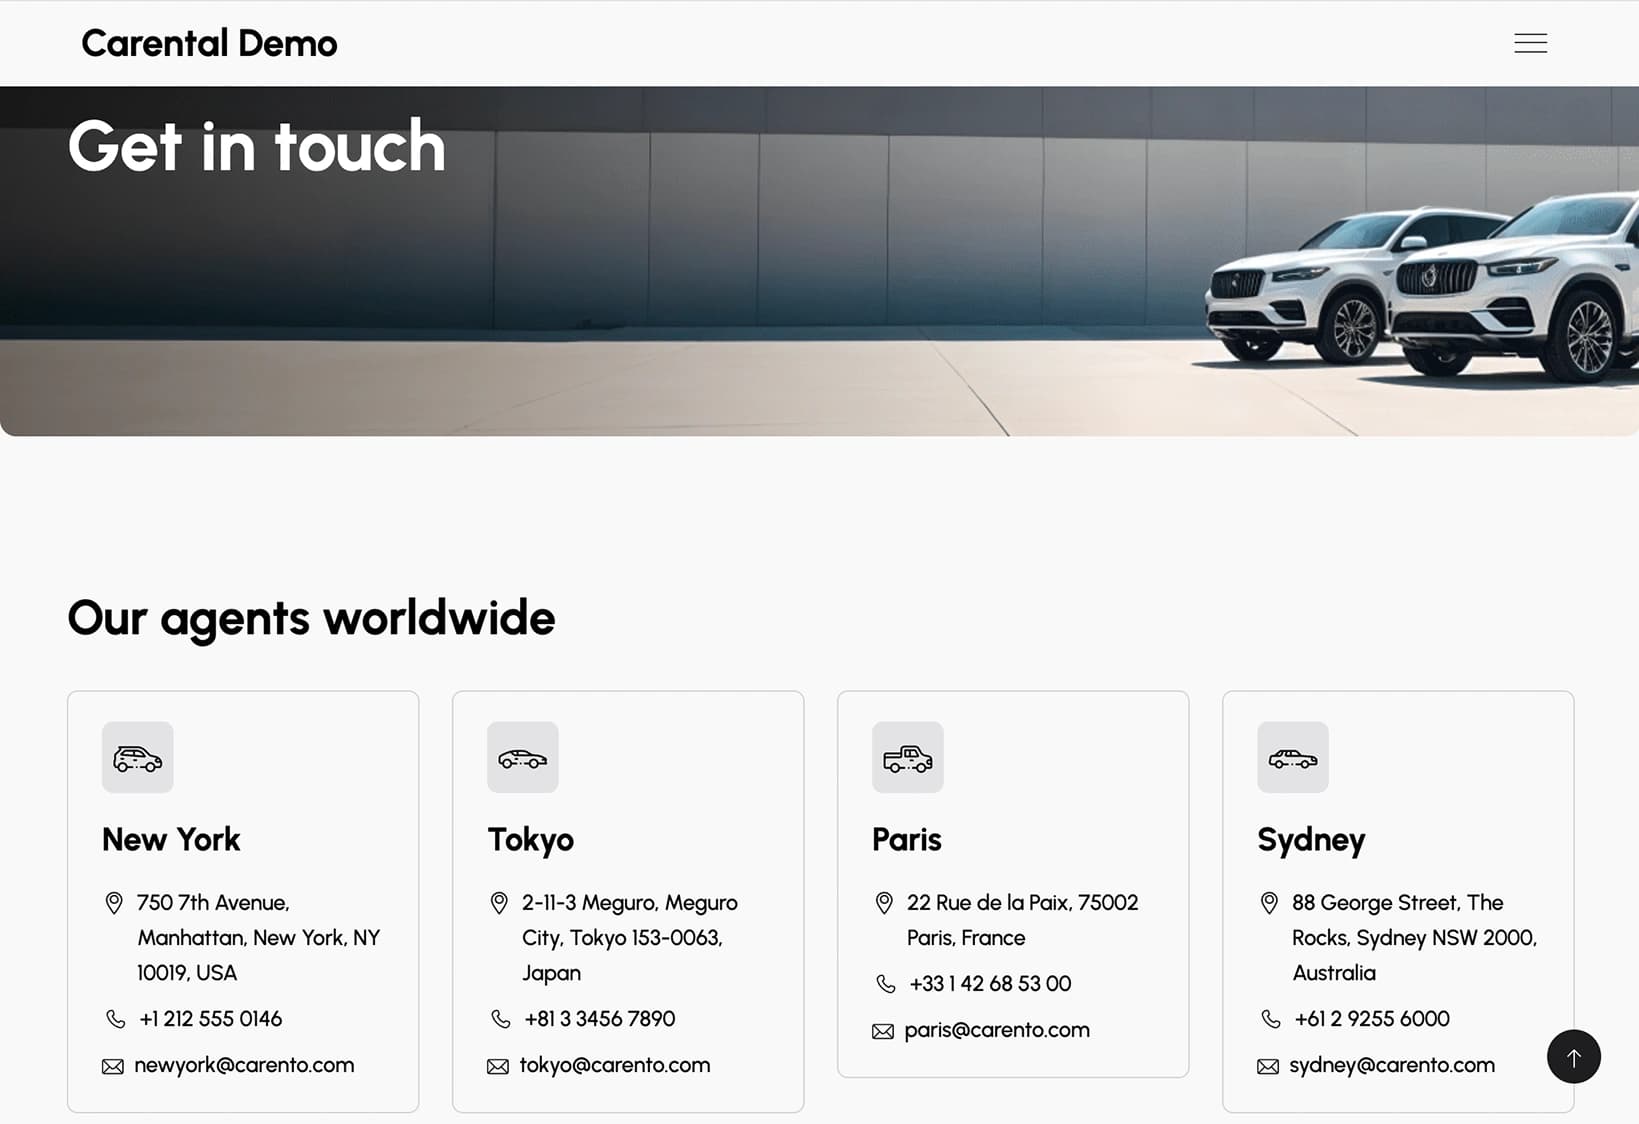Click the car icon on the New York card
The height and width of the screenshot is (1124, 1639).
pyautogui.click(x=137, y=758)
